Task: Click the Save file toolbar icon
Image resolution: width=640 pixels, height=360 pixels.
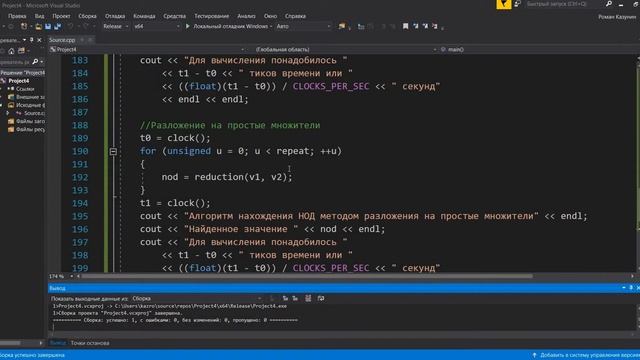Action: [48, 26]
